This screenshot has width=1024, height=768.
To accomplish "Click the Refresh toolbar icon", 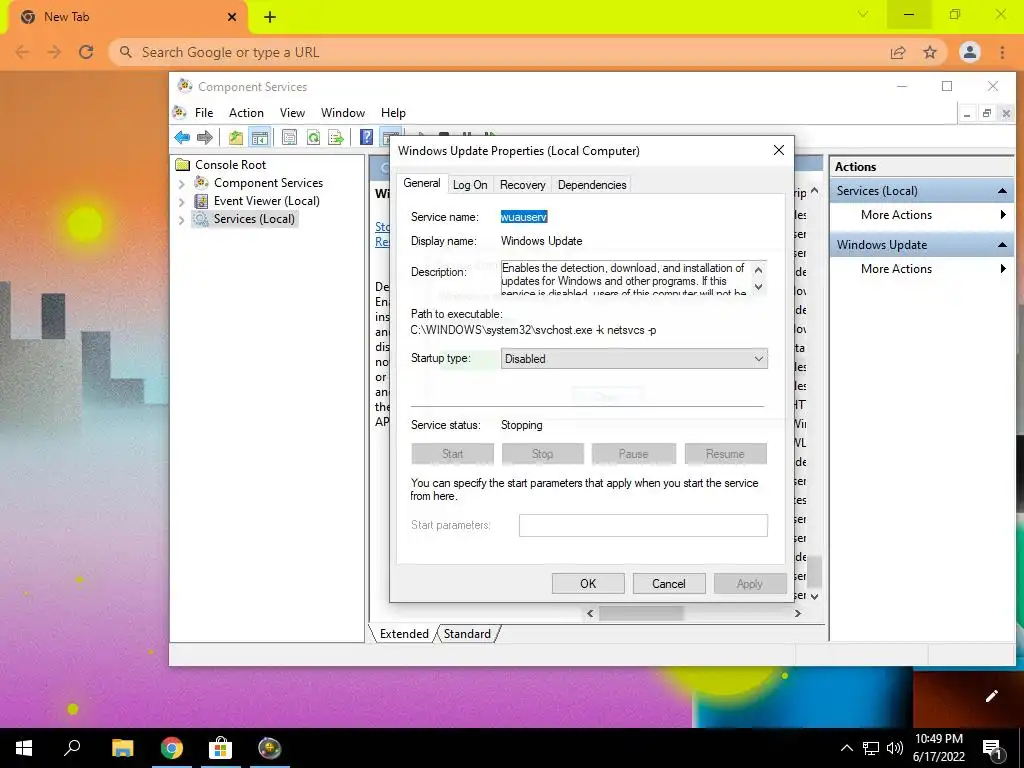I will point(313,137).
